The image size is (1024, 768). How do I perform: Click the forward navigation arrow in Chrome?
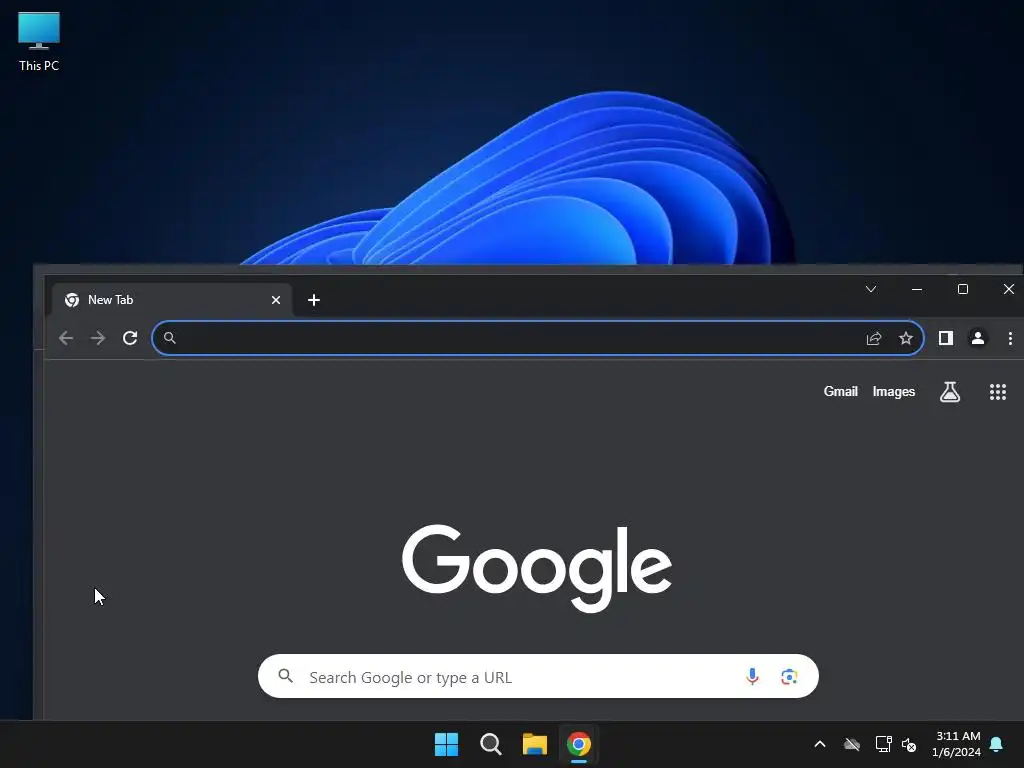(x=98, y=338)
